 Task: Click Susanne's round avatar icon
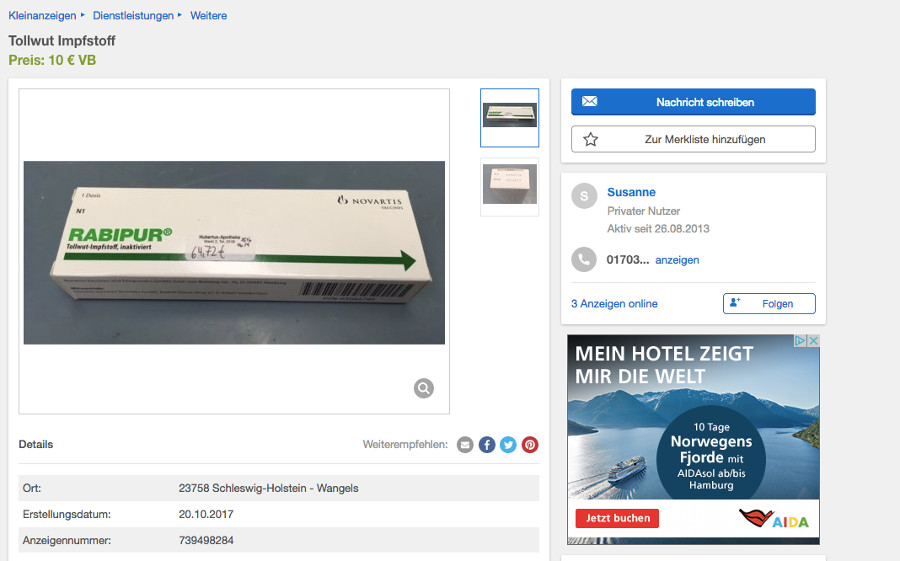click(583, 196)
